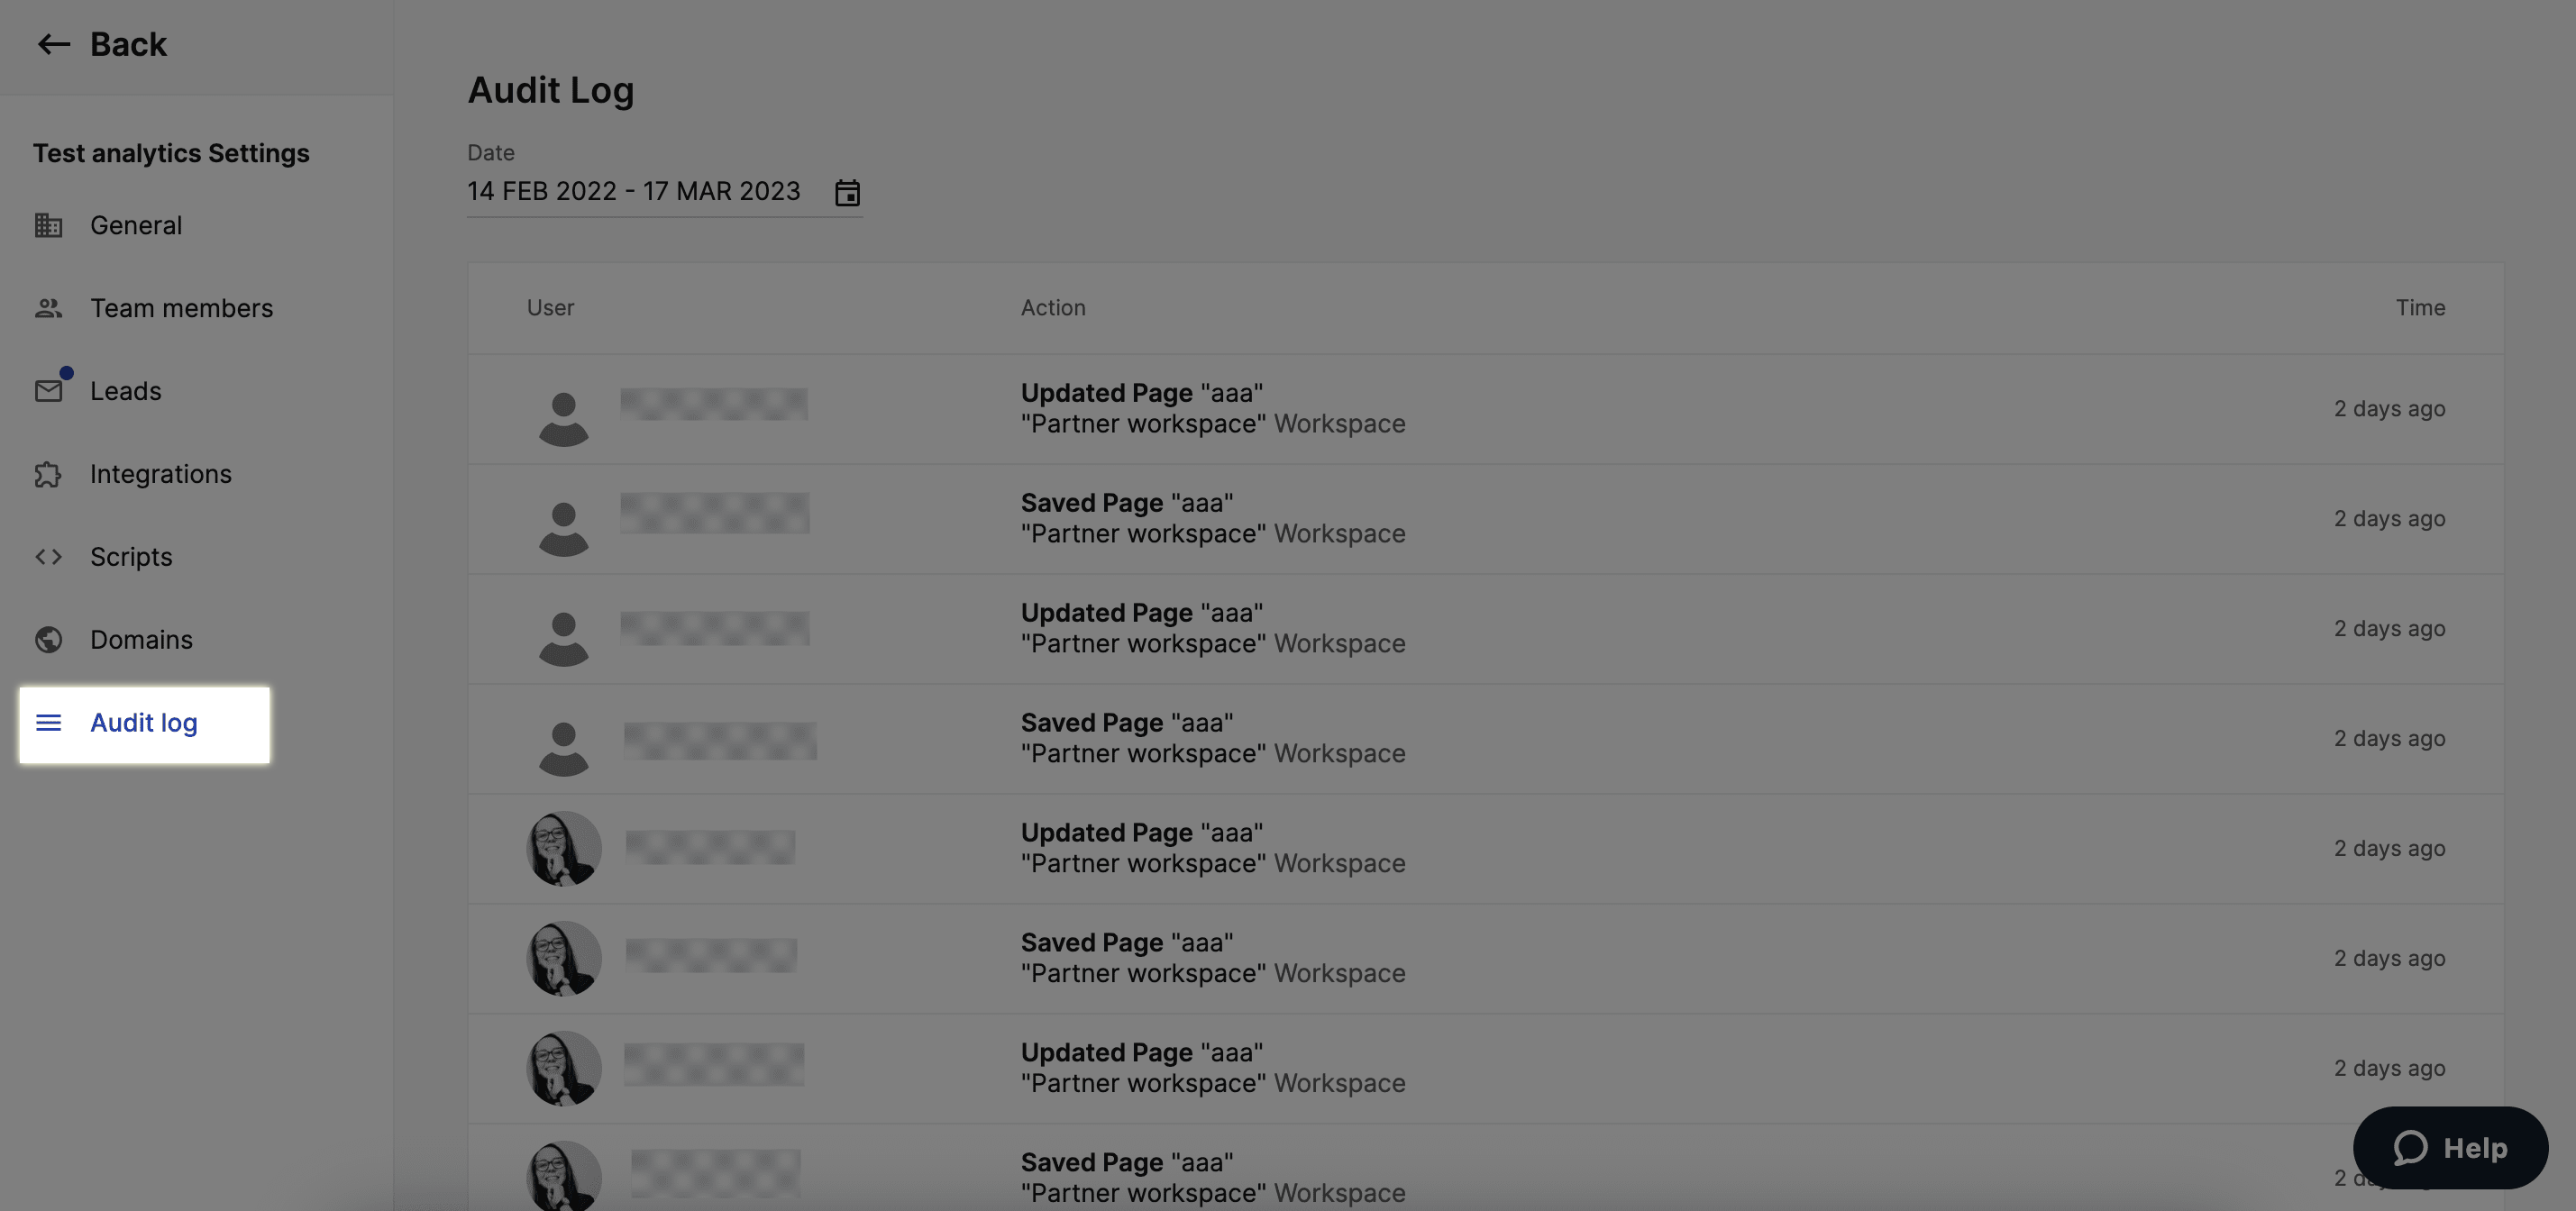Click third row 'Updated Page "aaa"' action text
Viewport: 2576px width, 1211px height.
pyautogui.click(x=1141, y=613)
